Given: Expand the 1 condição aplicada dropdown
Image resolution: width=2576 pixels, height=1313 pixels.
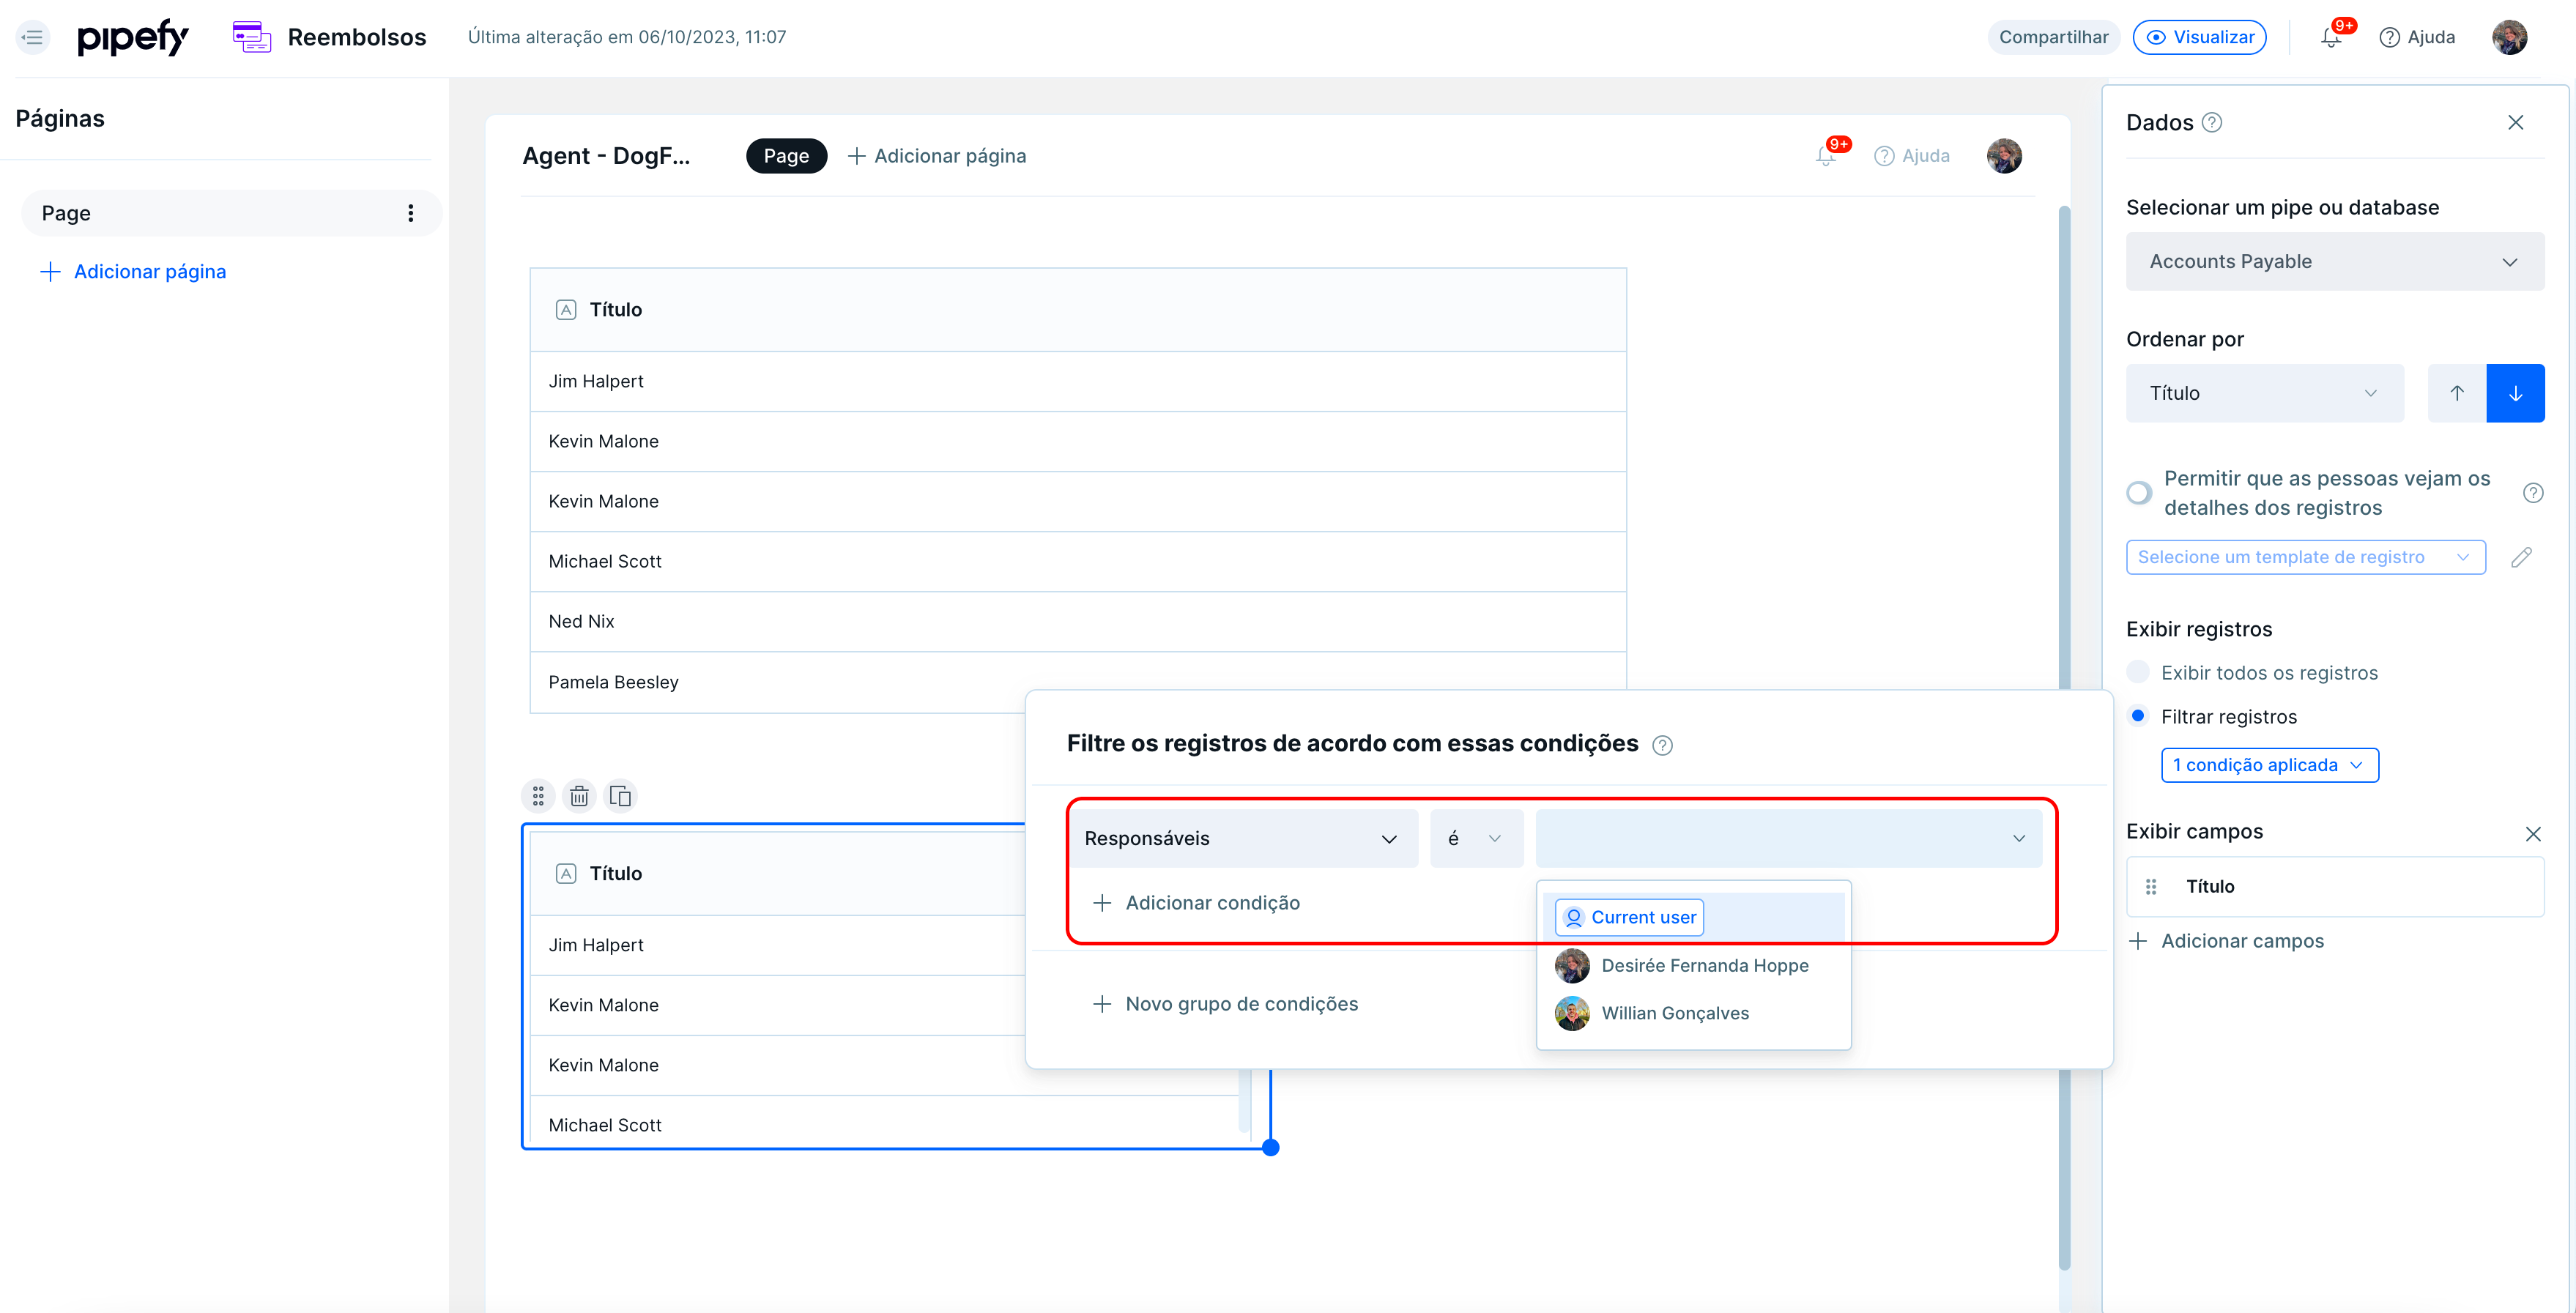Looking at the screenshot, I should tap(2270, 765).
